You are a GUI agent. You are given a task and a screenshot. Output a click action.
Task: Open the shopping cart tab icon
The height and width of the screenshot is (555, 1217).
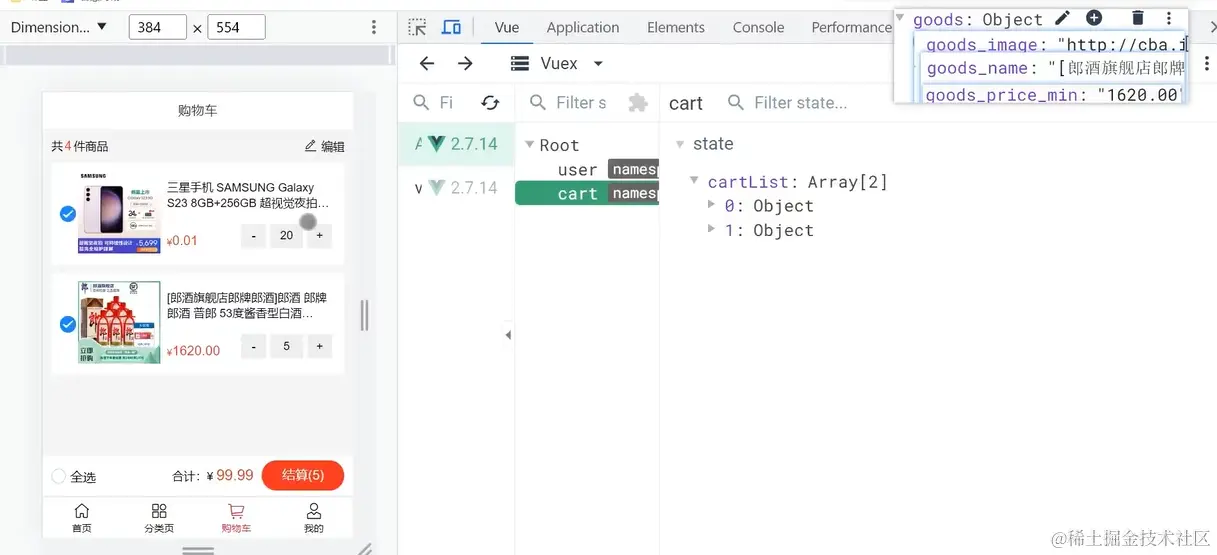click(x=236, y=511)
